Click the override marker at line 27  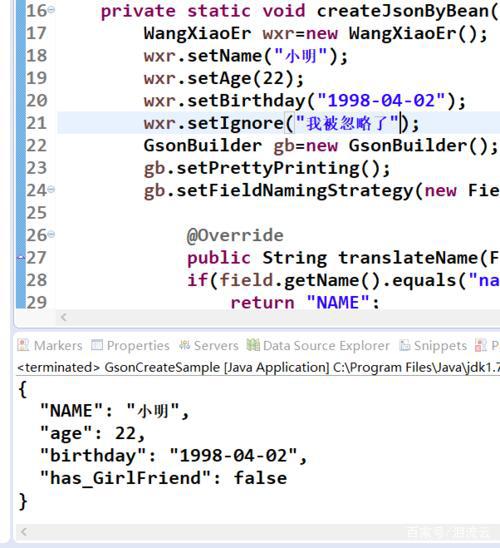click(21, 258)
